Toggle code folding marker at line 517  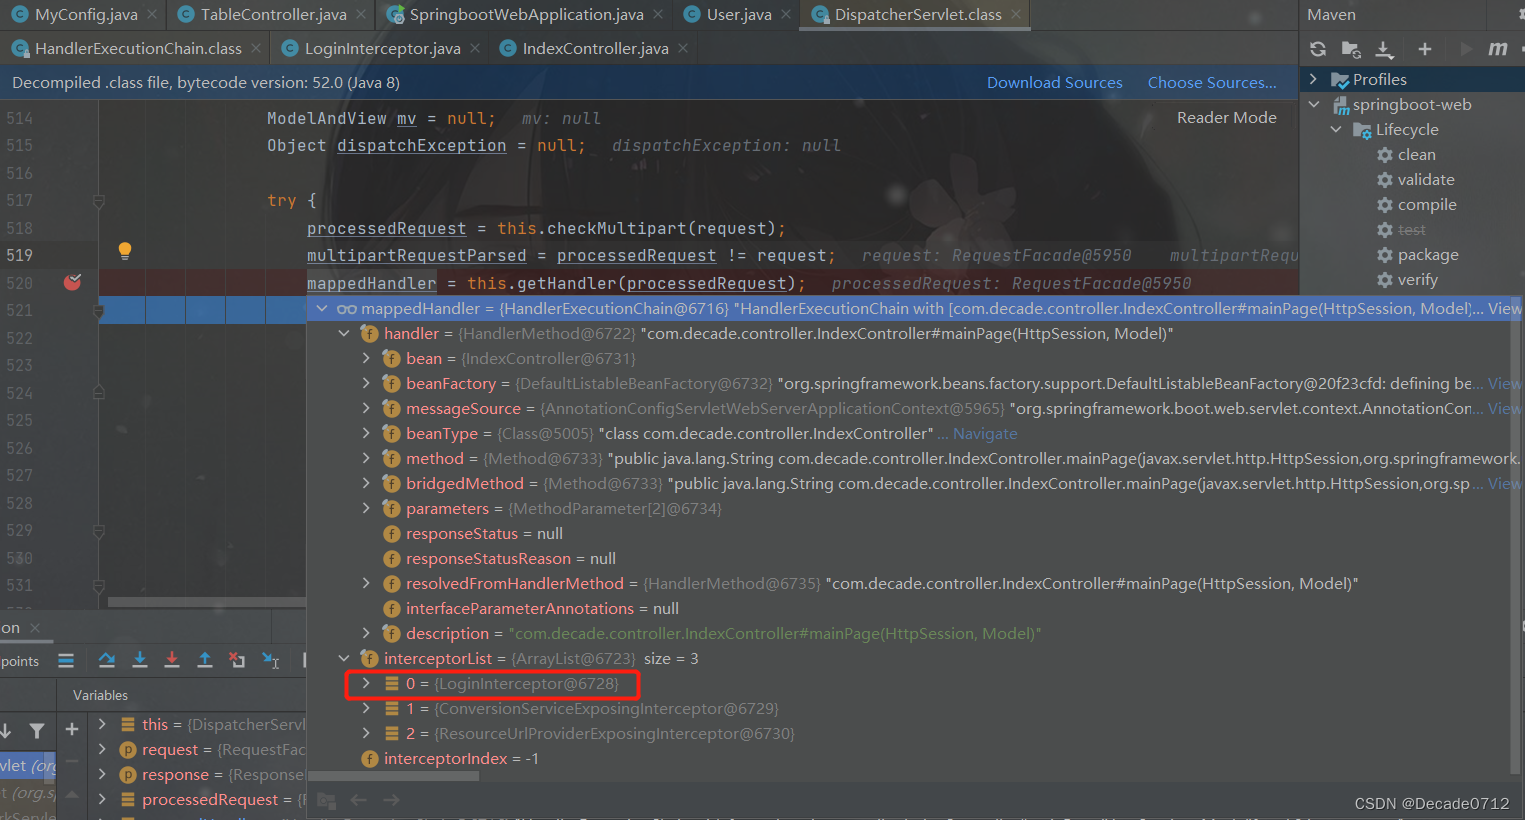pyautogui.click(x=99, y=201)
